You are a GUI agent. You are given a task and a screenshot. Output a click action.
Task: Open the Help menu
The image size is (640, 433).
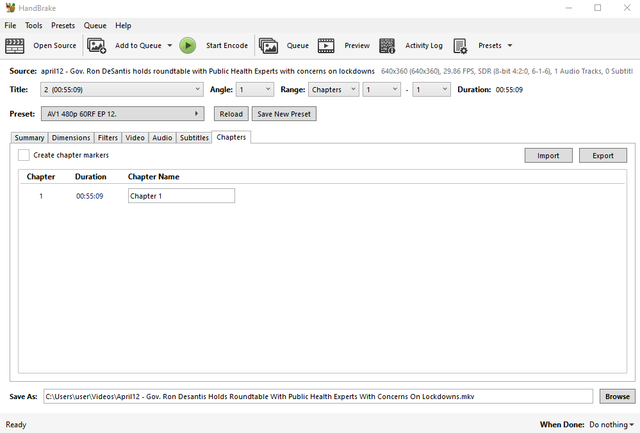pos(123,25)
